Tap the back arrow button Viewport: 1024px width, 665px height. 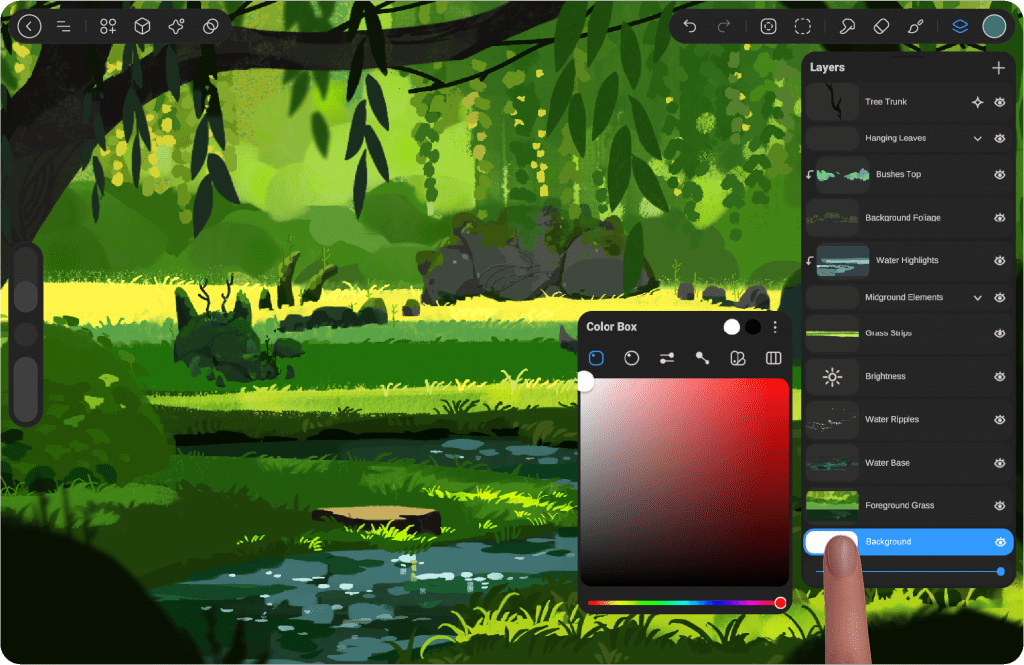pyautogui.click(x=30, y=27)
